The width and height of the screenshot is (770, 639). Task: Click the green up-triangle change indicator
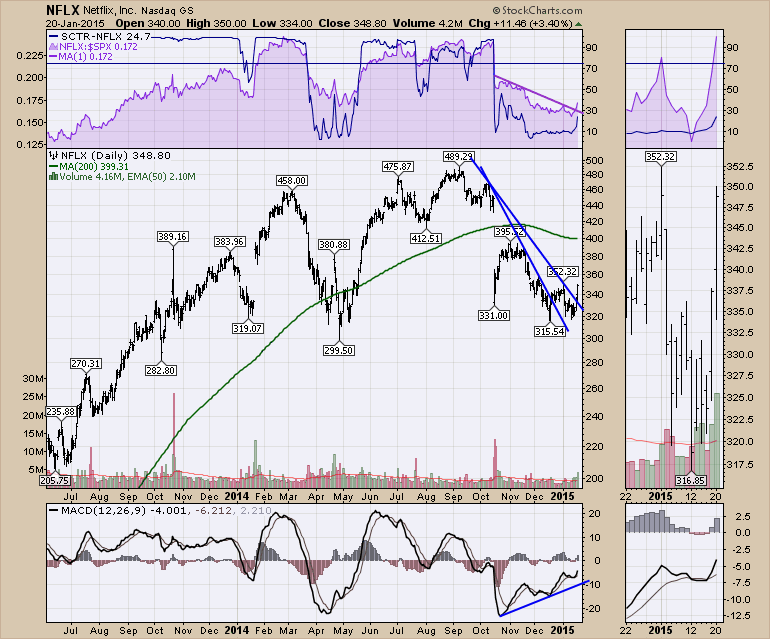tap(578, 24)
